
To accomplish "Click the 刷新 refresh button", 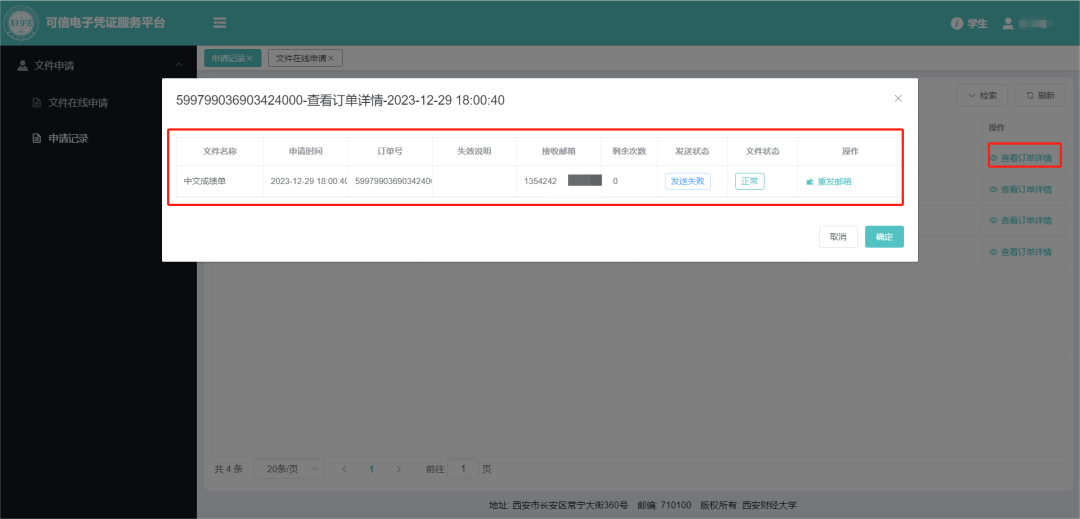I will point(1040,96).
